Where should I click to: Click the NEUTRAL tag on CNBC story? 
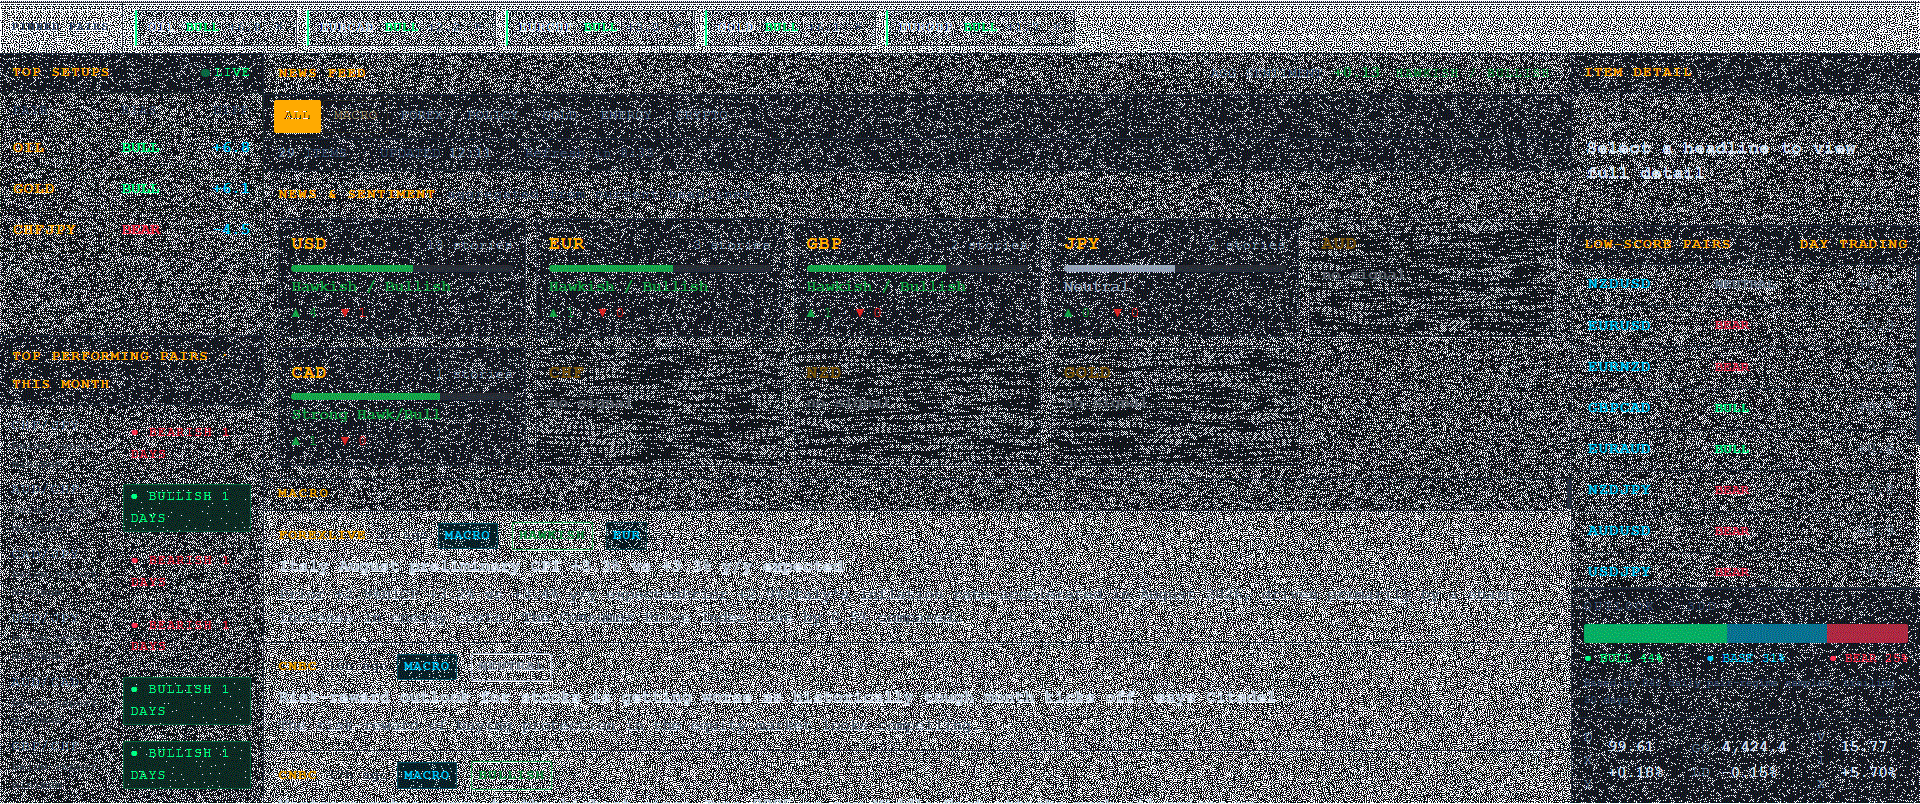coord(511,666)
